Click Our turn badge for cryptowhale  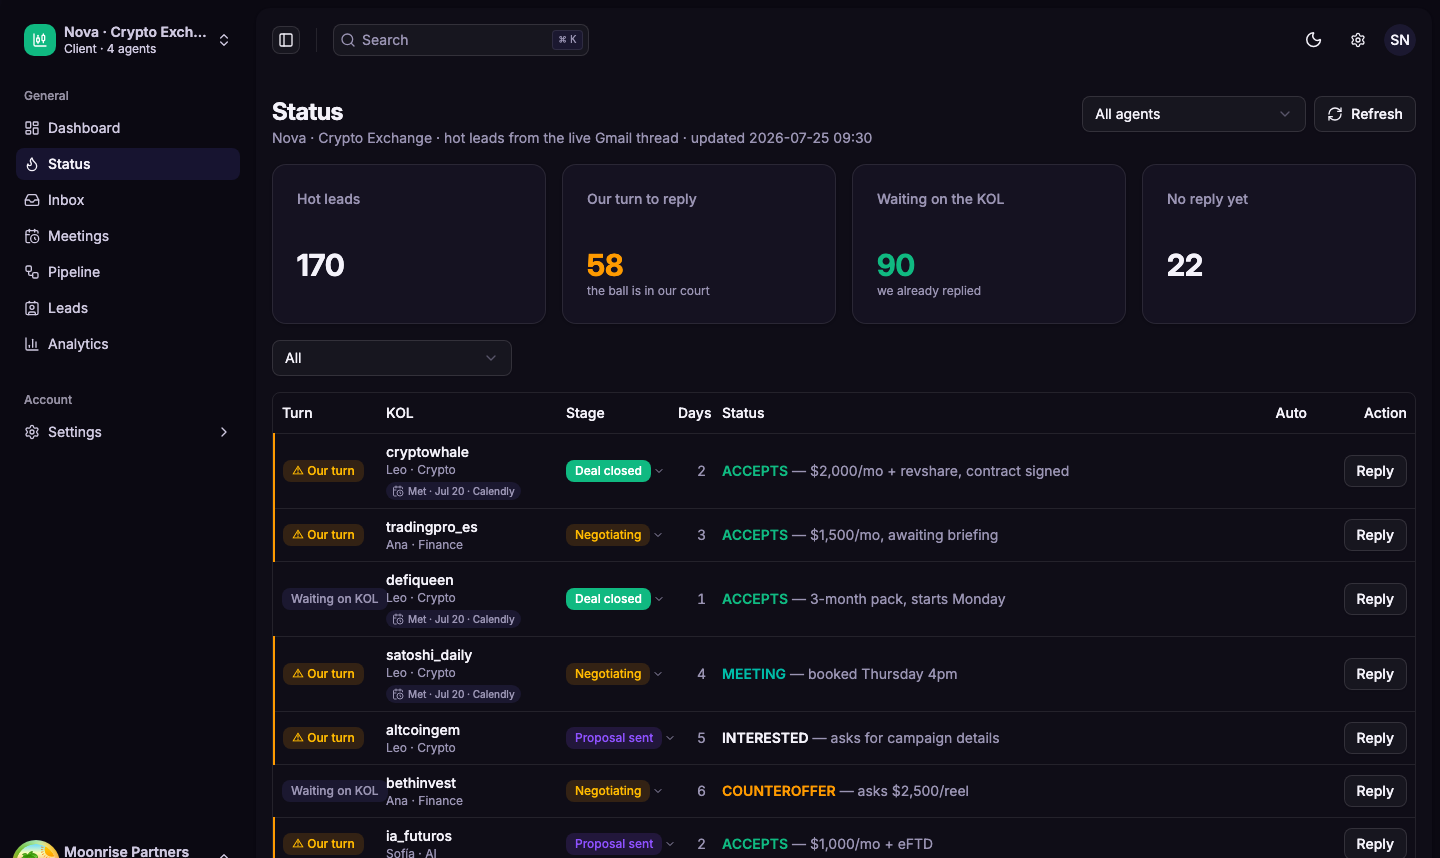(x=323, y=471)
